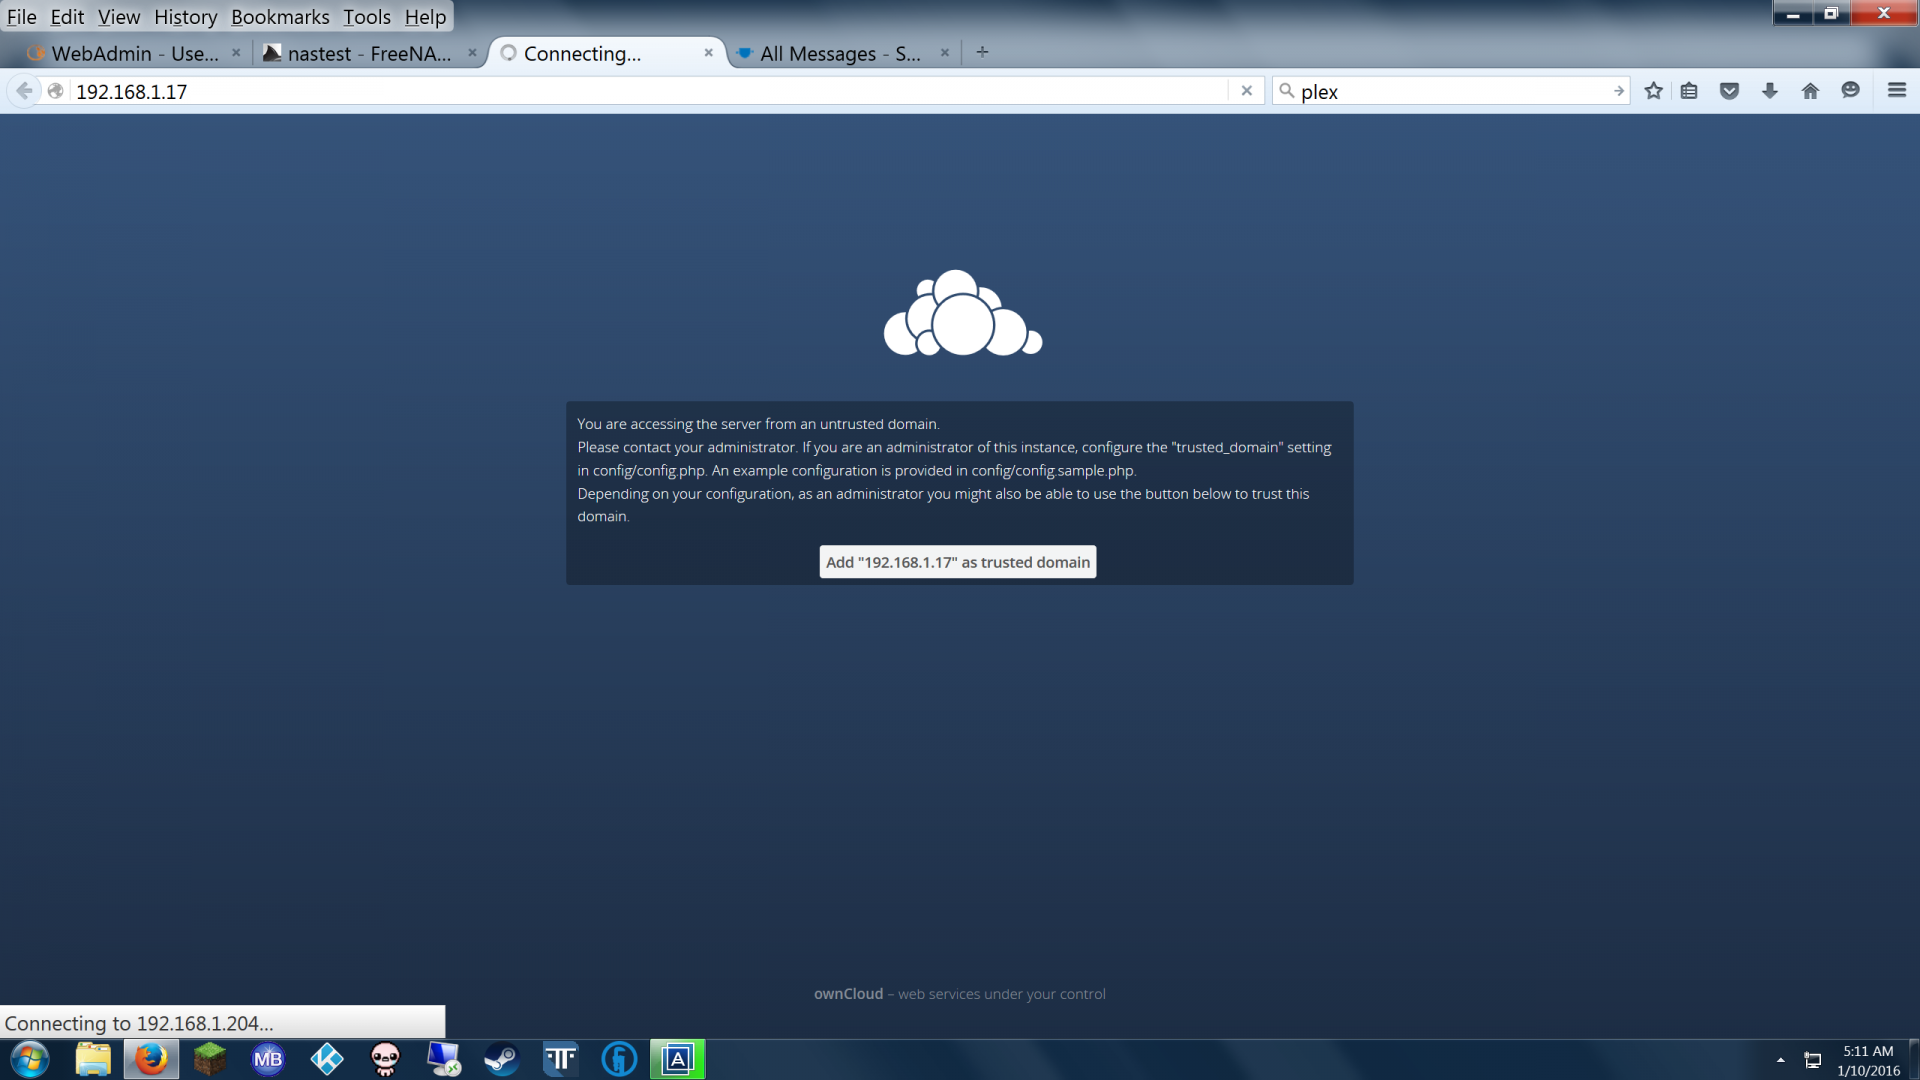1920x1080 pixels.
Task: Focus the search box containing plex
Action: pos(1452,91)
